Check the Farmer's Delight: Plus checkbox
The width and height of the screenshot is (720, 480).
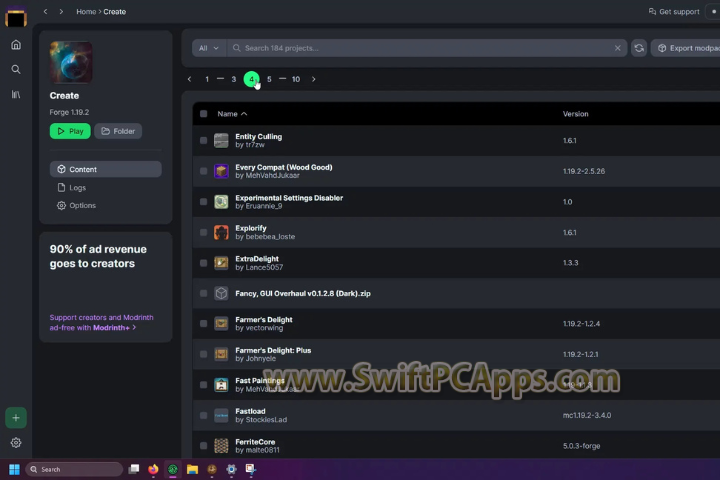203,354
